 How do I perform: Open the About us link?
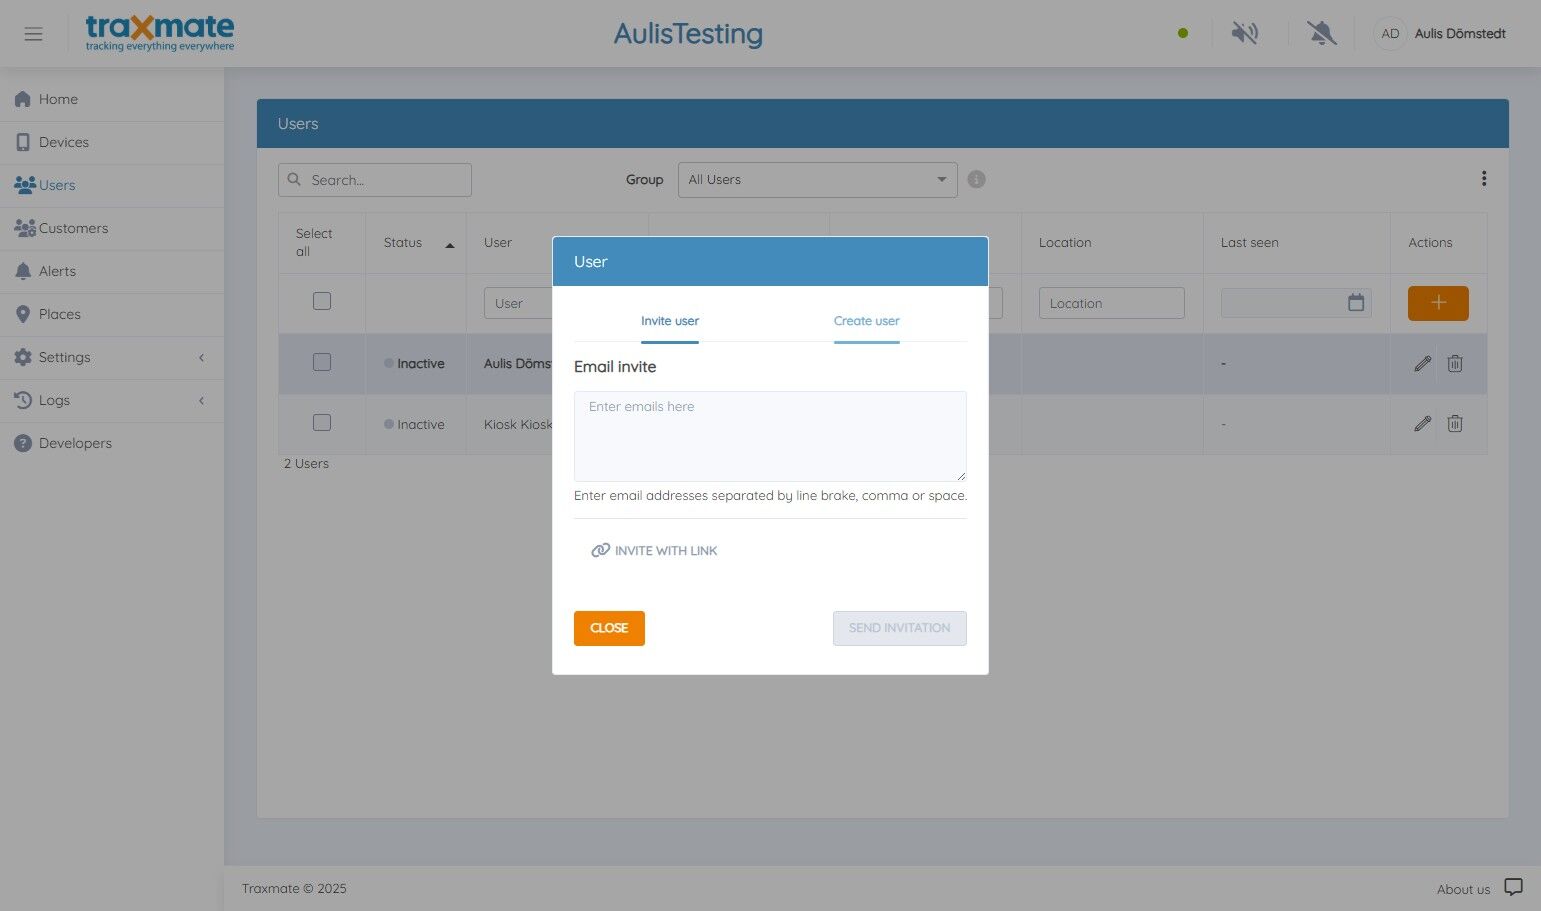pos(1463,889)
